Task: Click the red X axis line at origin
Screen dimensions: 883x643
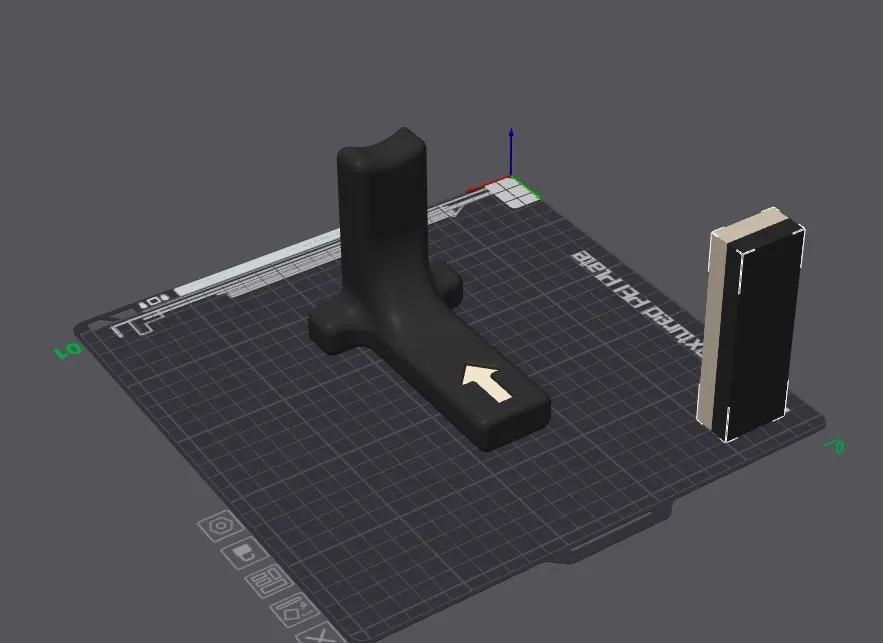Action: click(x=488, y=185)
